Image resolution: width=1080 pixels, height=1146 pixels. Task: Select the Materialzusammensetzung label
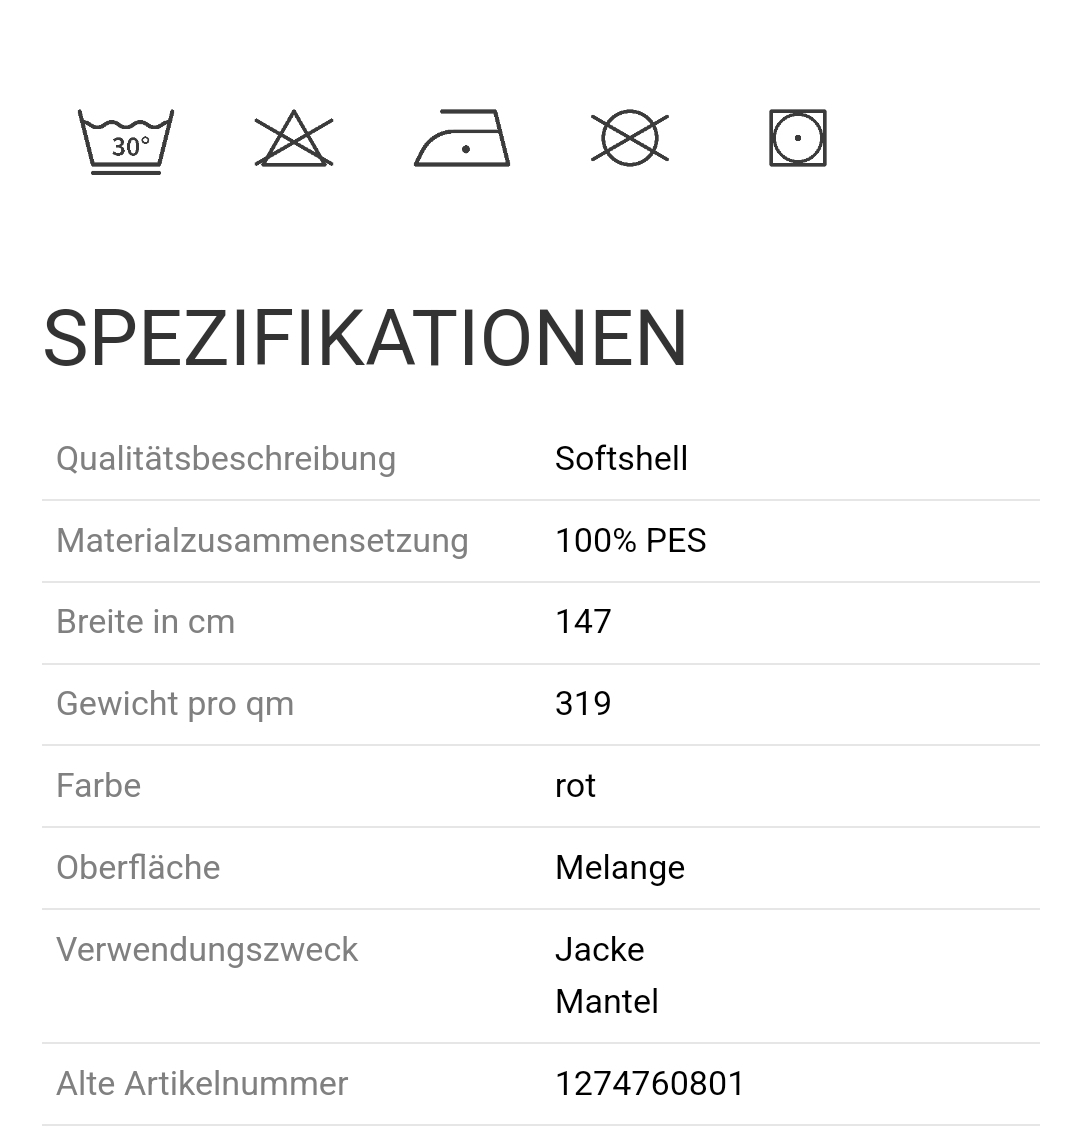[x=262, y=541]
